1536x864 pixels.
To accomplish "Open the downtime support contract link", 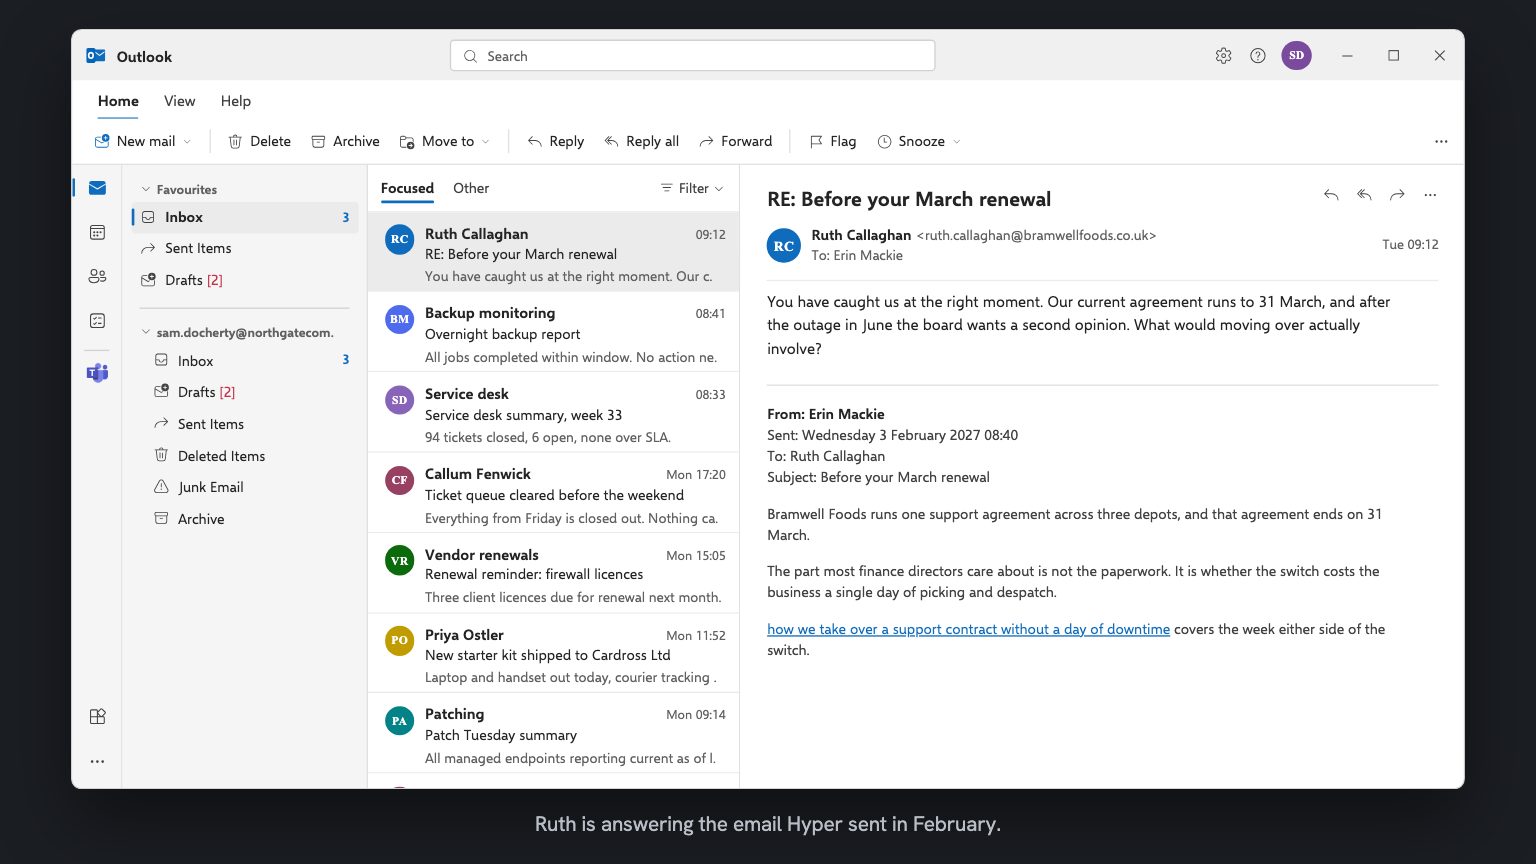I will (x=968, y=629).
